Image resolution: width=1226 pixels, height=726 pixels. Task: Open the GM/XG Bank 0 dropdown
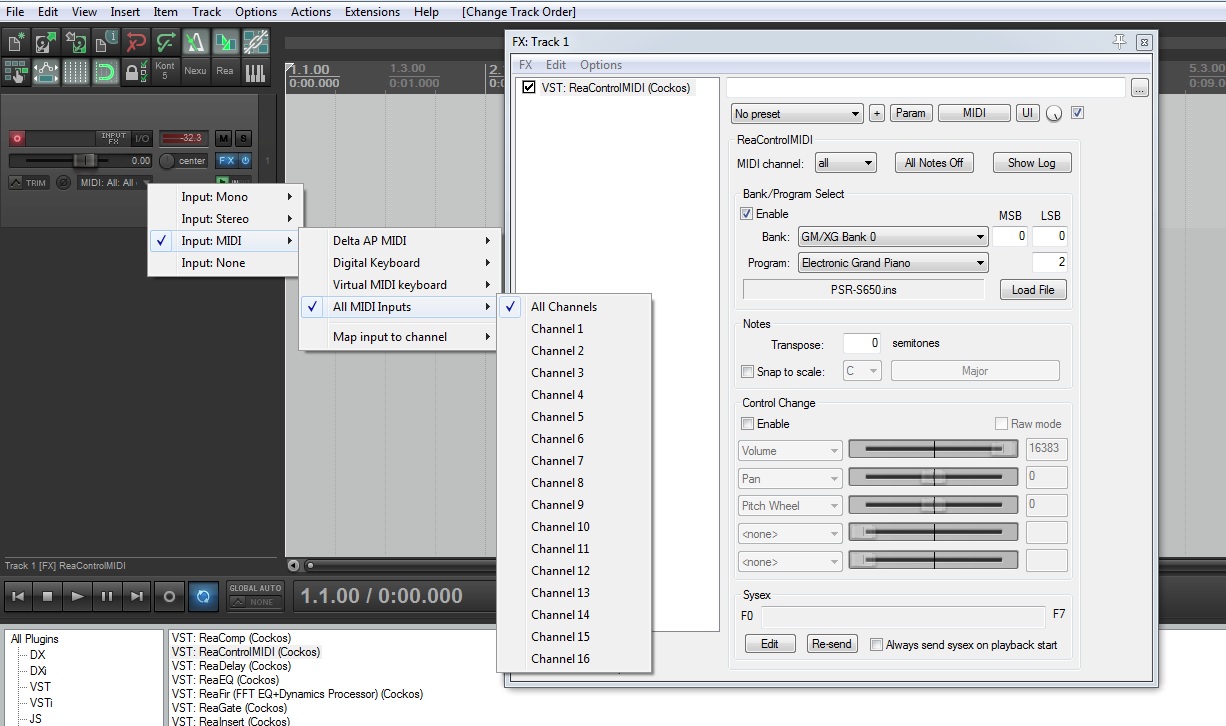click(893, 237)
